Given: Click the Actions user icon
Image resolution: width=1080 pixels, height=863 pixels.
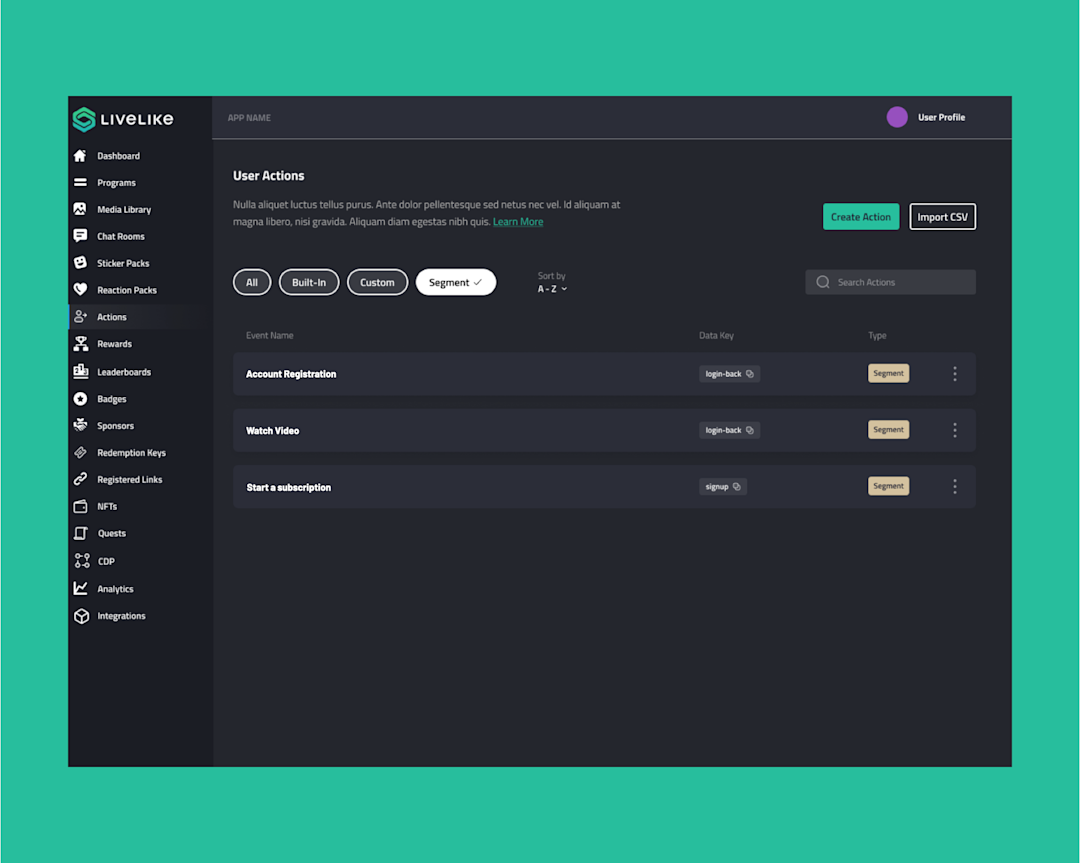Looking at the screenshot, I should coord(81,317).
